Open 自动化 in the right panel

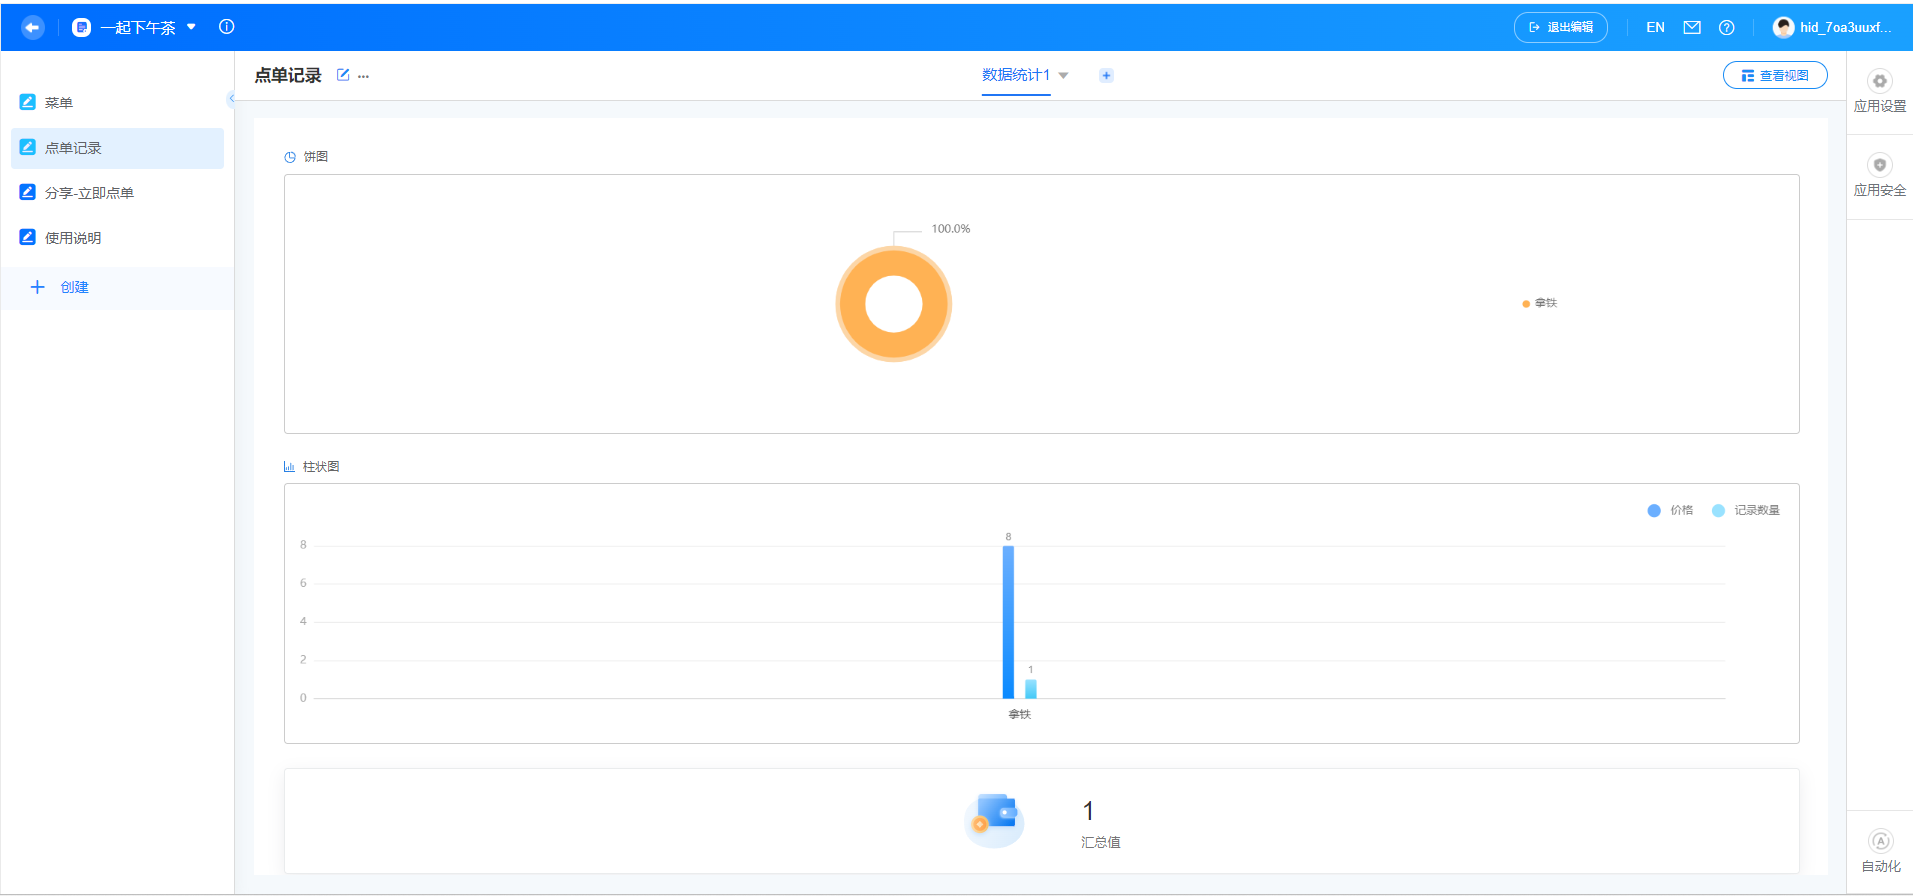[x=1880, y=852]
